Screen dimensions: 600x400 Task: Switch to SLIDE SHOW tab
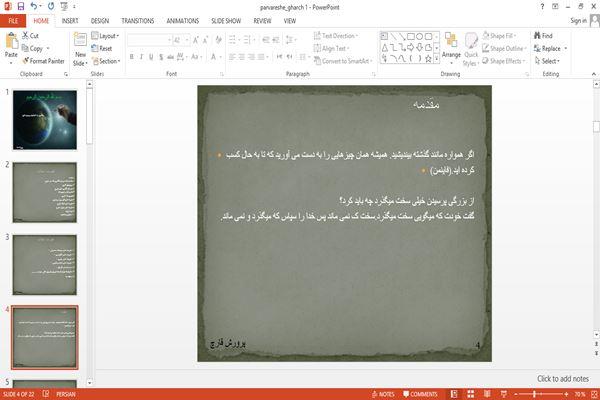[x=226, y=21]
